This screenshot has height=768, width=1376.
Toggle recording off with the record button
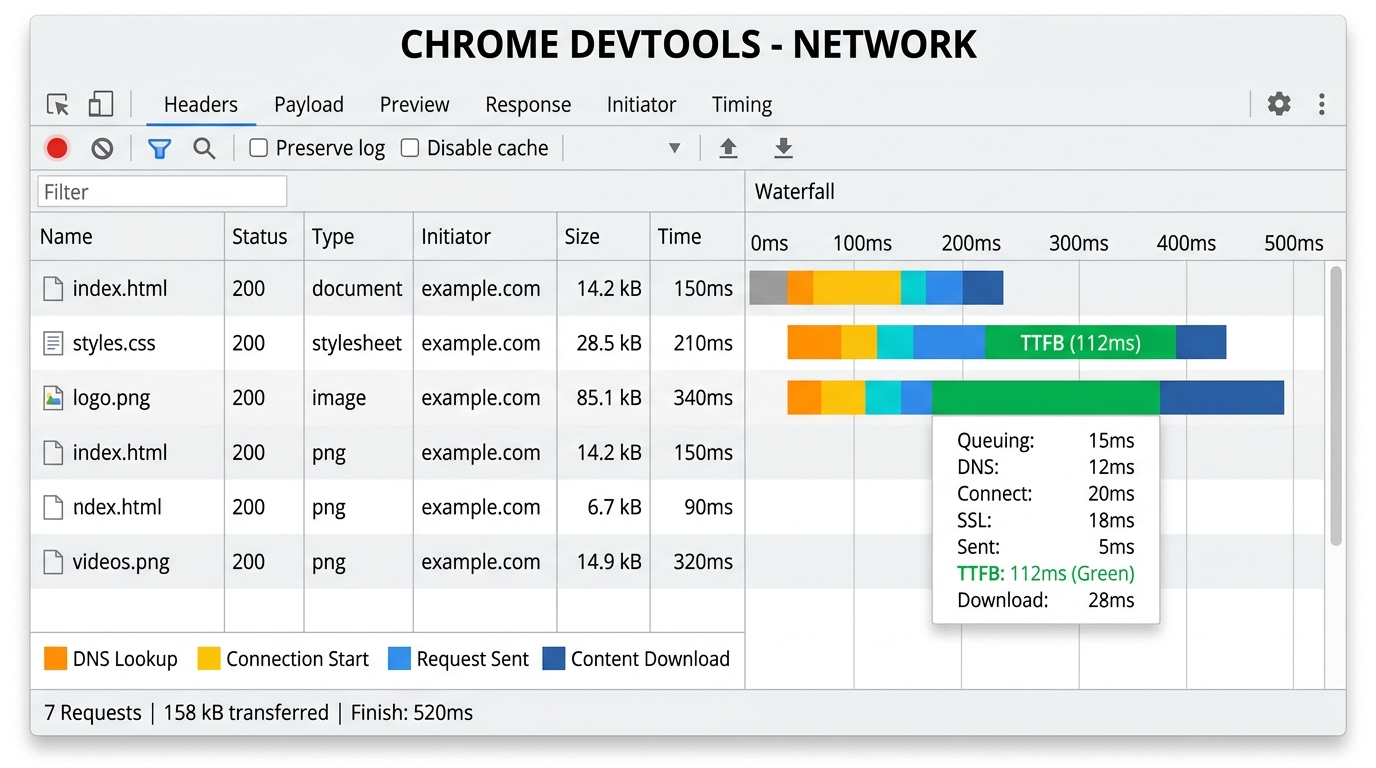(56, 147)
